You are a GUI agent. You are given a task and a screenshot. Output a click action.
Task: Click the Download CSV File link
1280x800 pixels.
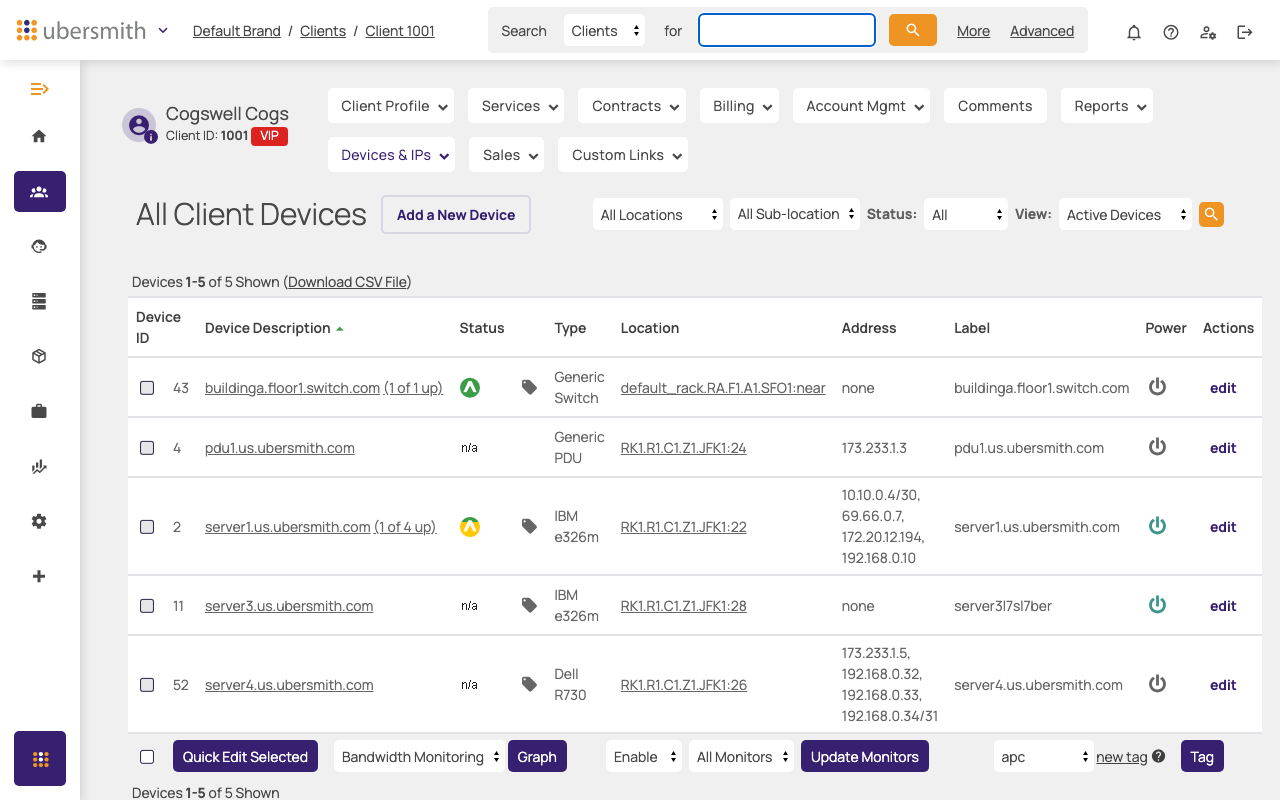347,282
